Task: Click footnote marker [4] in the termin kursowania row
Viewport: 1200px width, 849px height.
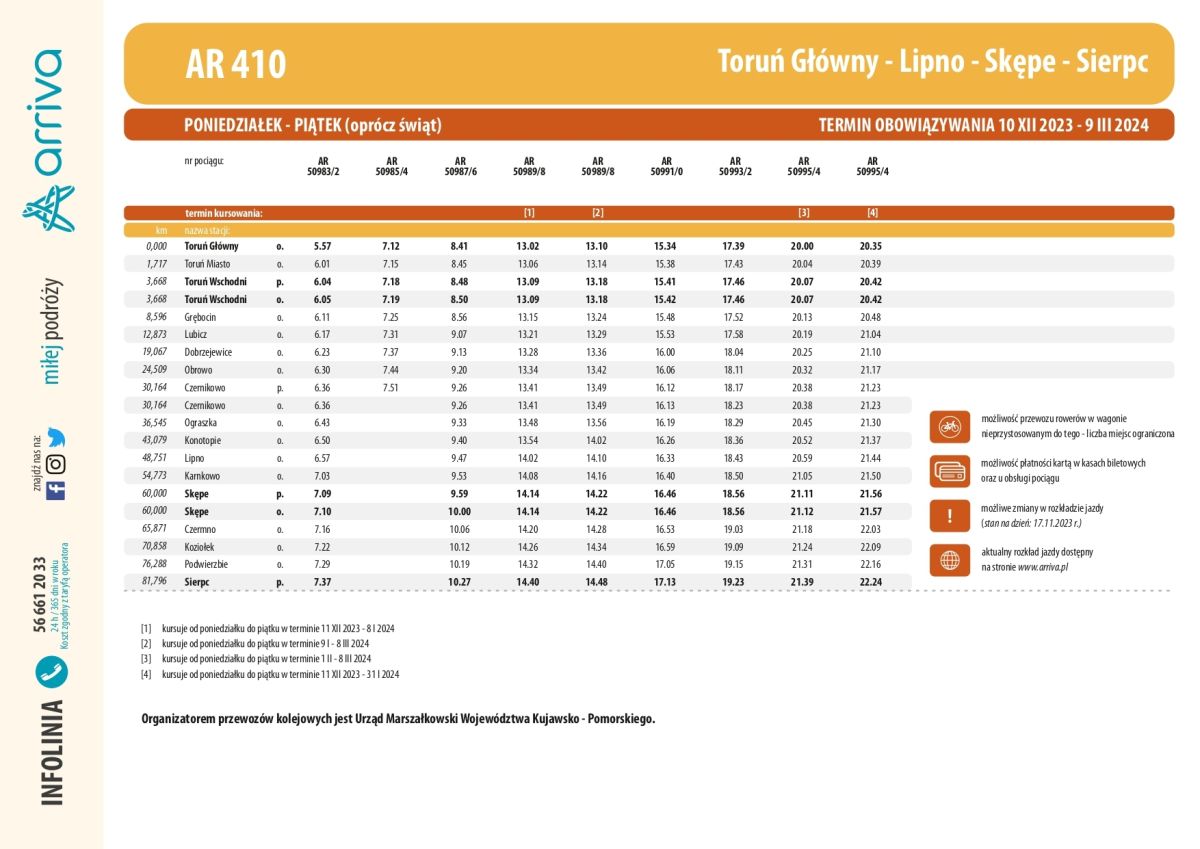Action: click(x=872, y=213)
